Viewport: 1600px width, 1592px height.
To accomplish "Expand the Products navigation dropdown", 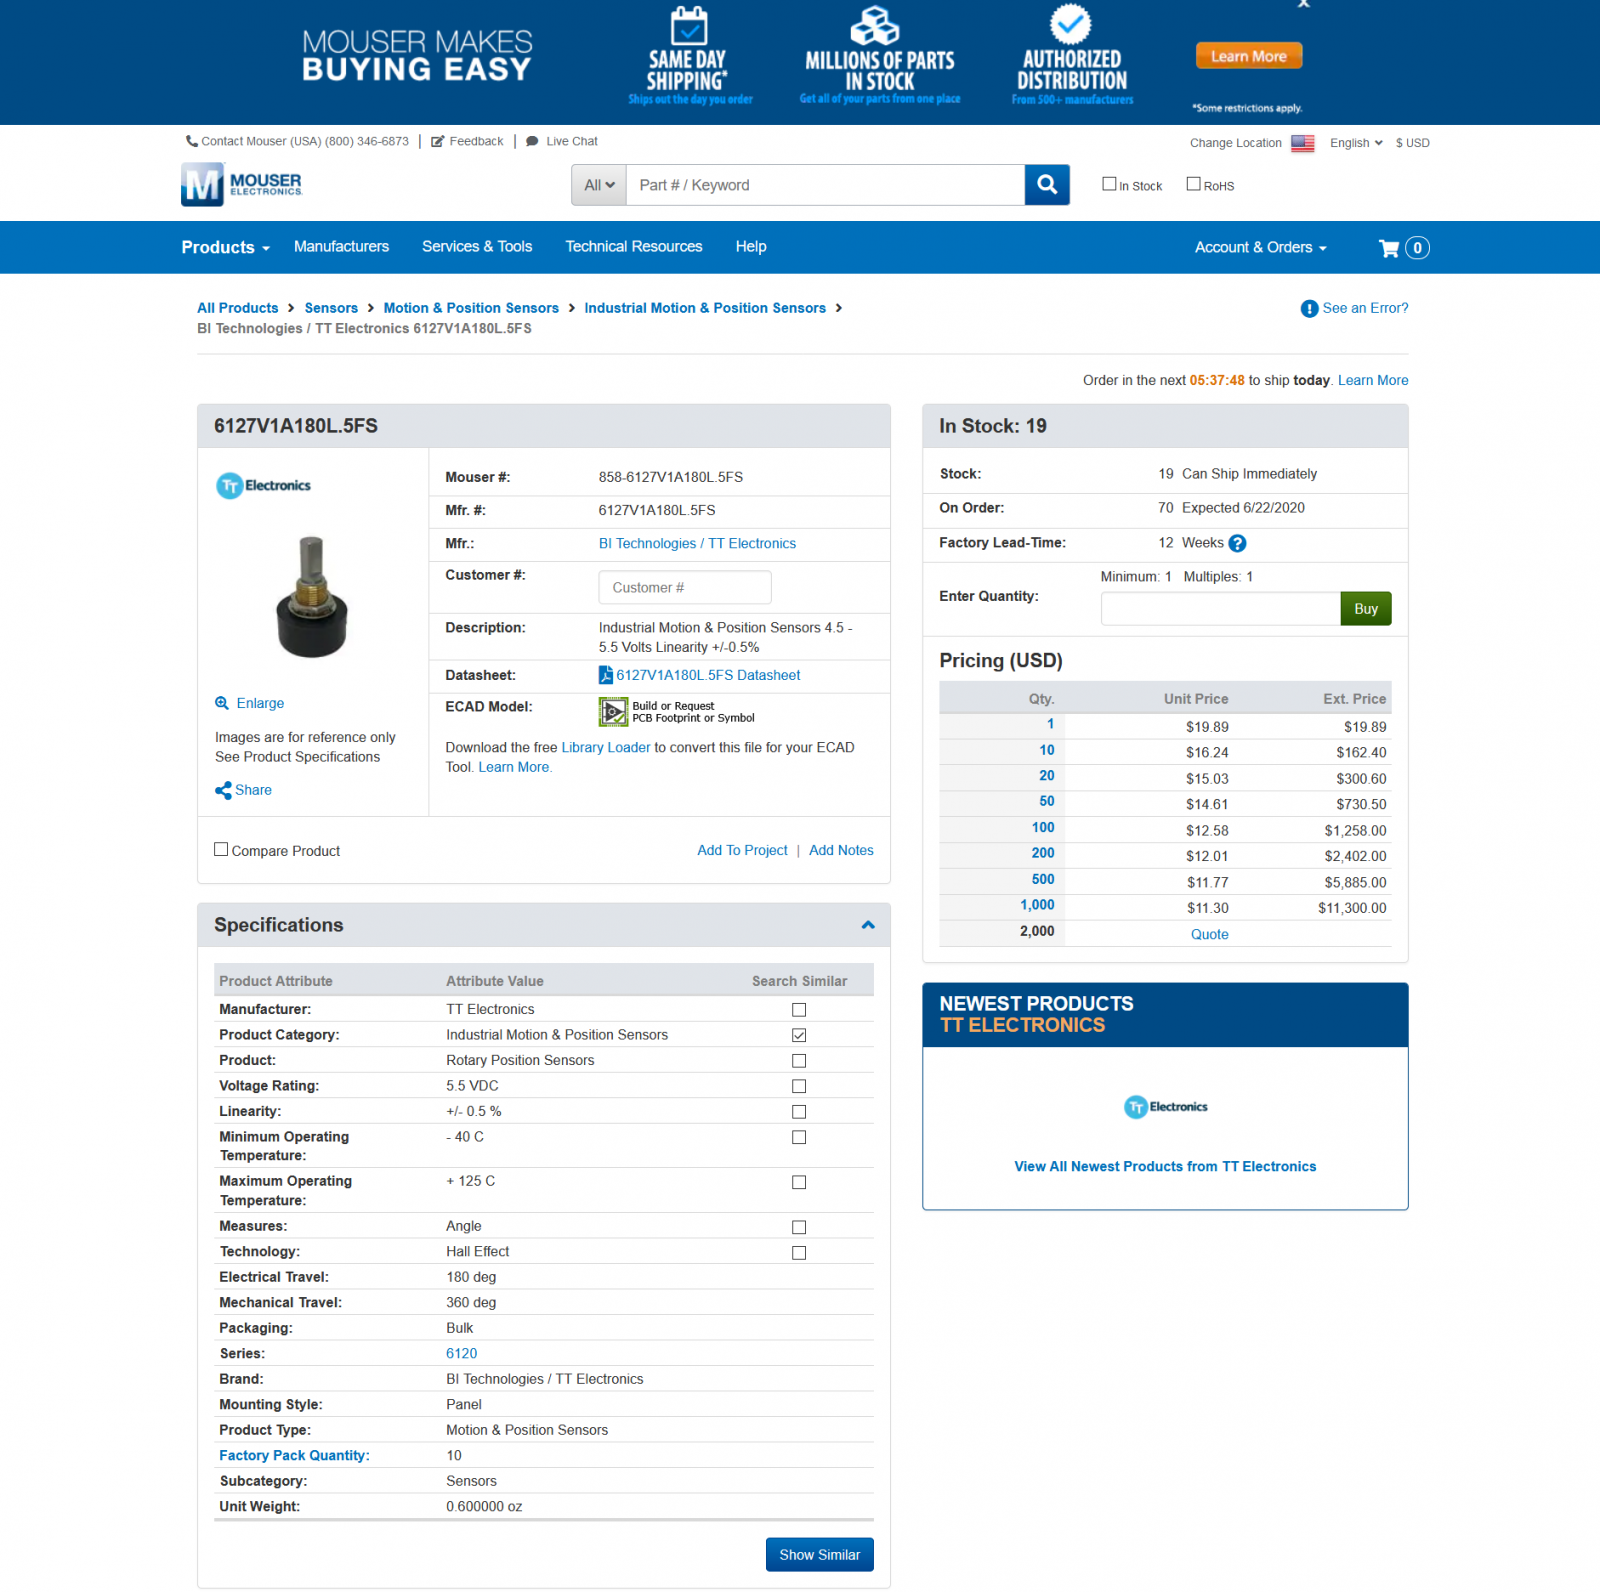I will click(x=226, y=247).
